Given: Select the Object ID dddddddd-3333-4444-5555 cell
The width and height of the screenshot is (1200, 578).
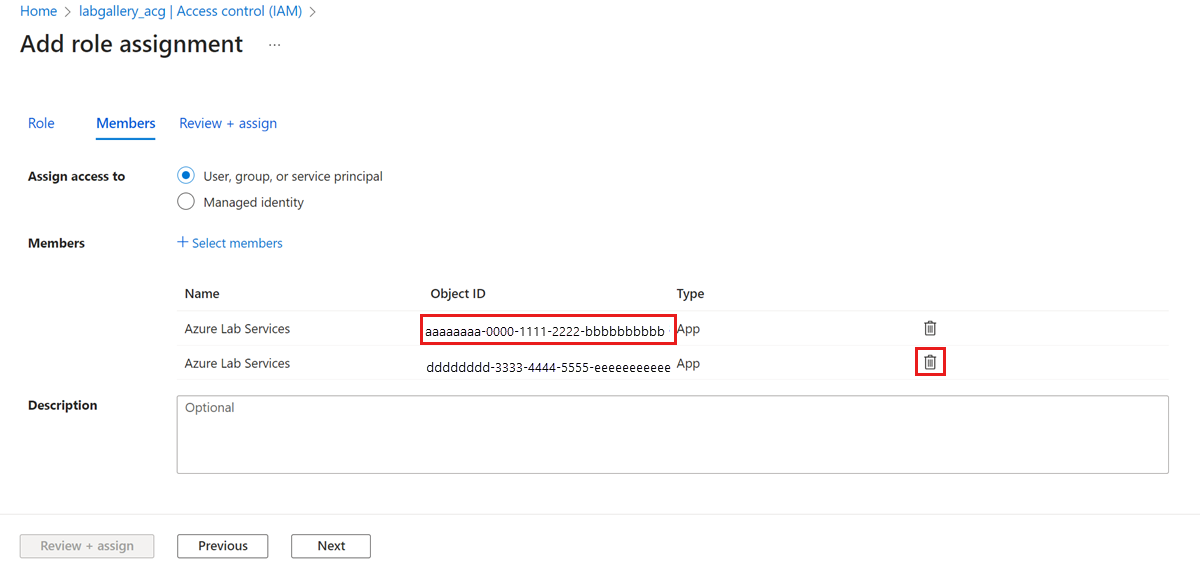Looking at the screenshot, I should pyautogui.click(x=548, y=367).
